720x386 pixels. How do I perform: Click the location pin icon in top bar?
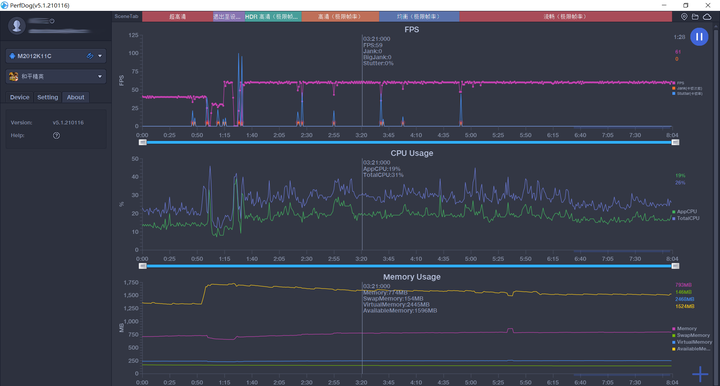[684, 17]
